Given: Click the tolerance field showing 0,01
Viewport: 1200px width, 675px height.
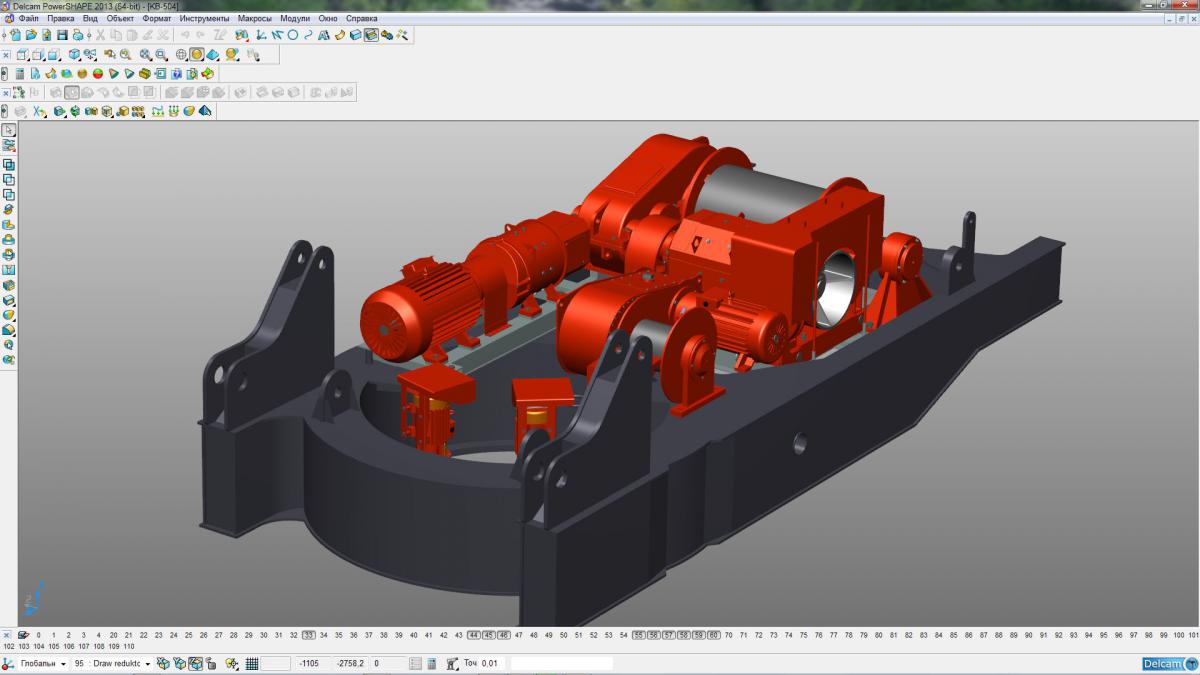Looking at the screenshot, I should tap(491, 663).
